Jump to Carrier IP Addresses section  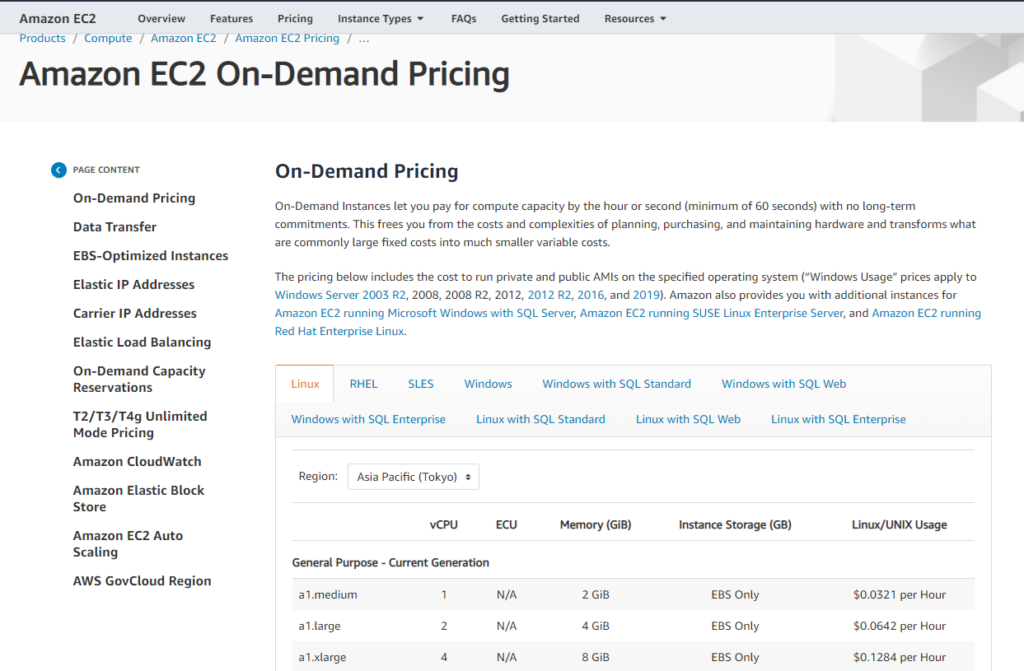click(135, 313)
